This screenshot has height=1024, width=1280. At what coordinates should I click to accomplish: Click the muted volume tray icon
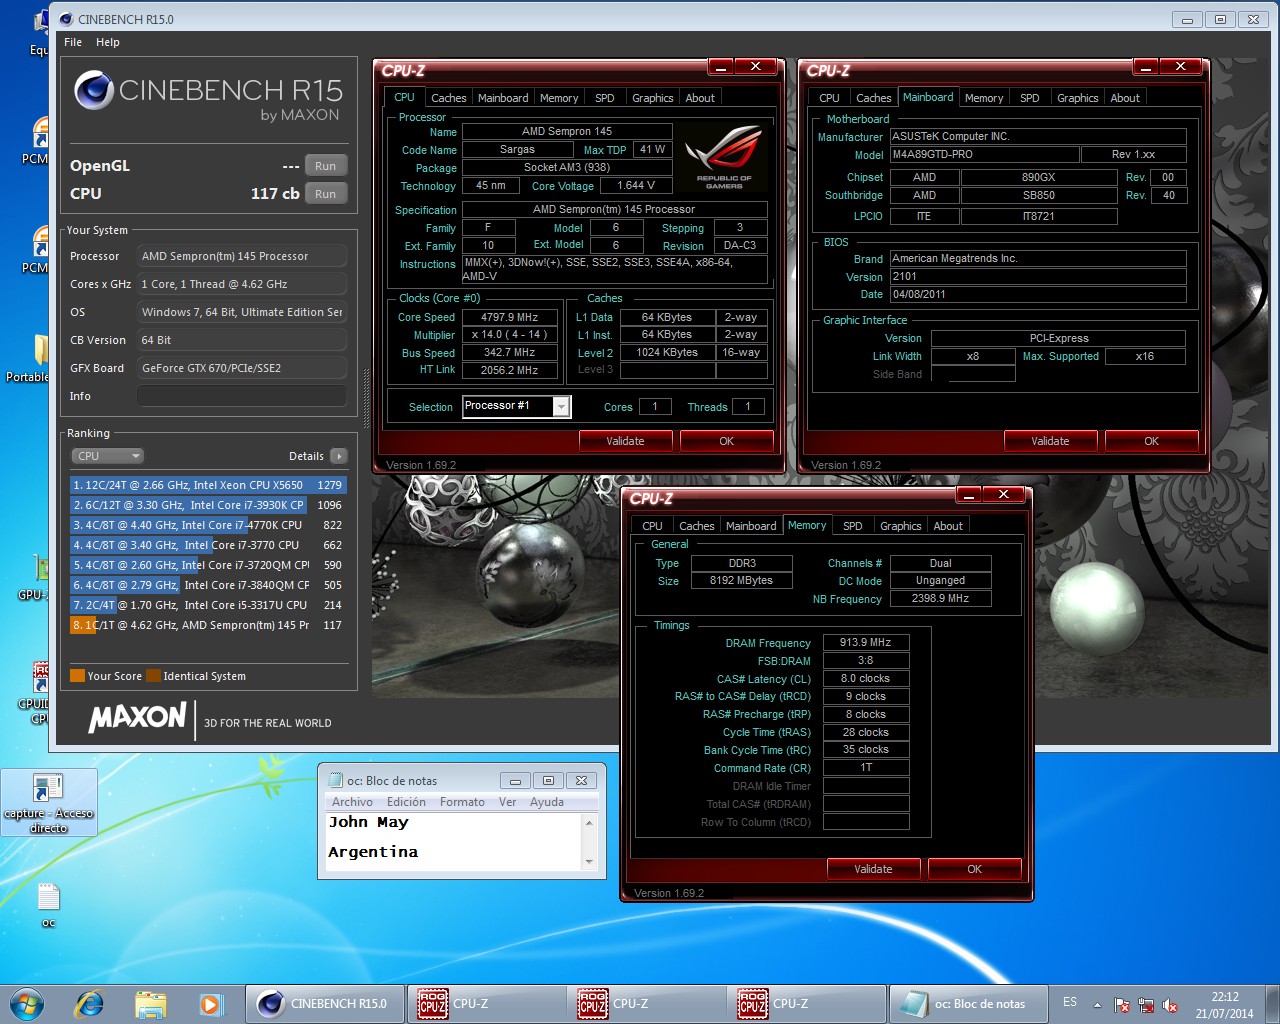[x=1169, y=1005]
